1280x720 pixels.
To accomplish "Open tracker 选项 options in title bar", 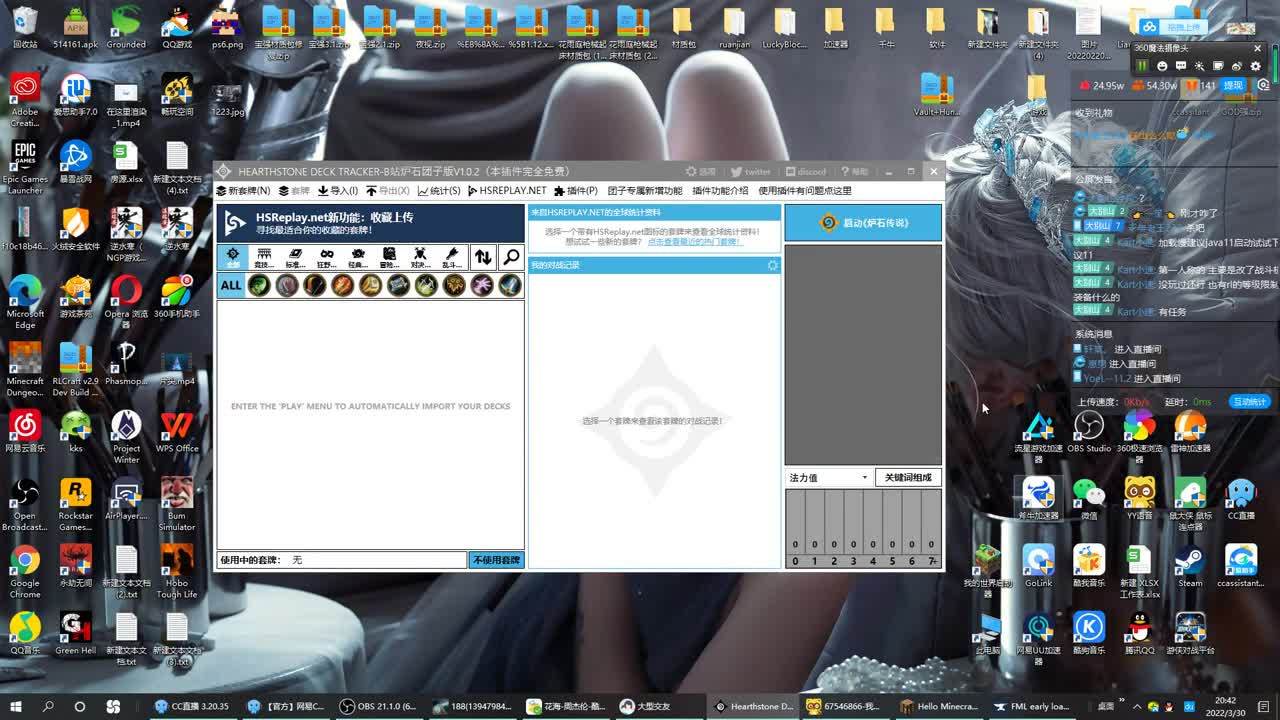I will point(701,172).
